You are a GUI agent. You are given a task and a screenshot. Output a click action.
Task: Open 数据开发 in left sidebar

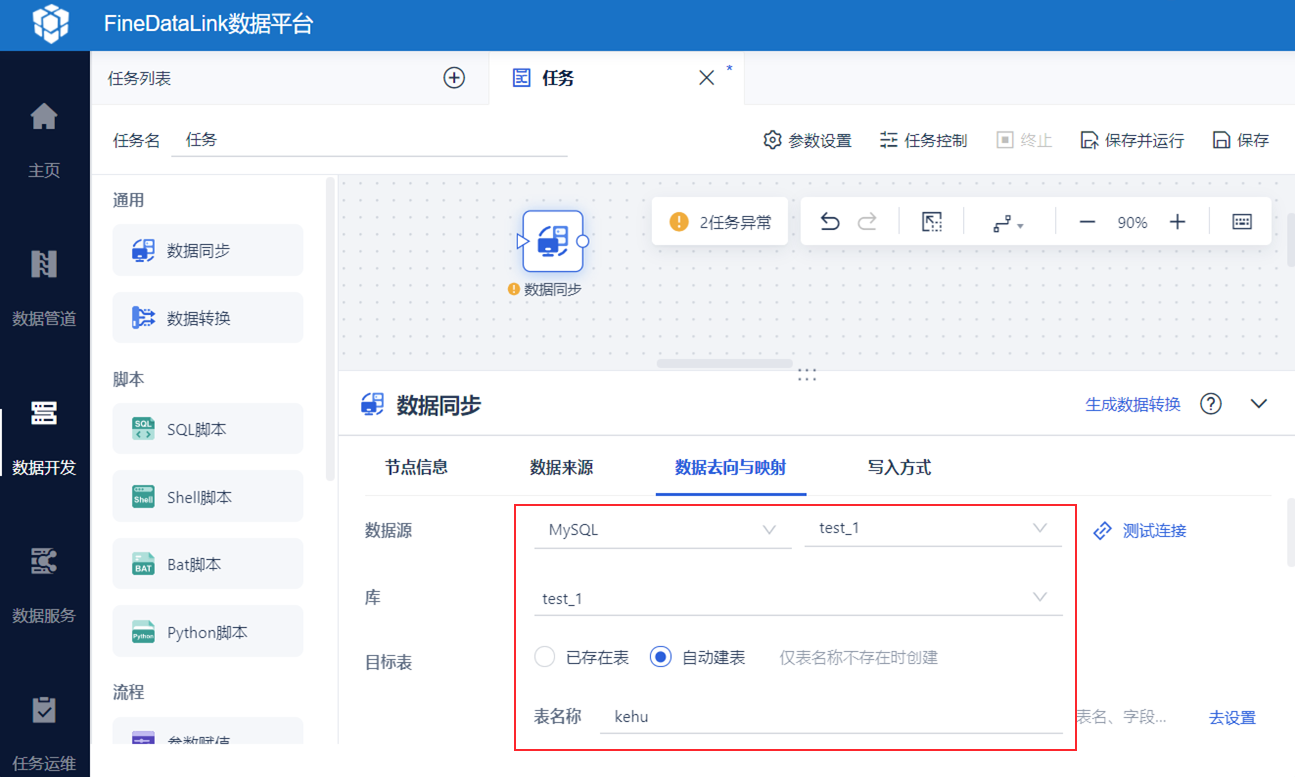point(44,438)
